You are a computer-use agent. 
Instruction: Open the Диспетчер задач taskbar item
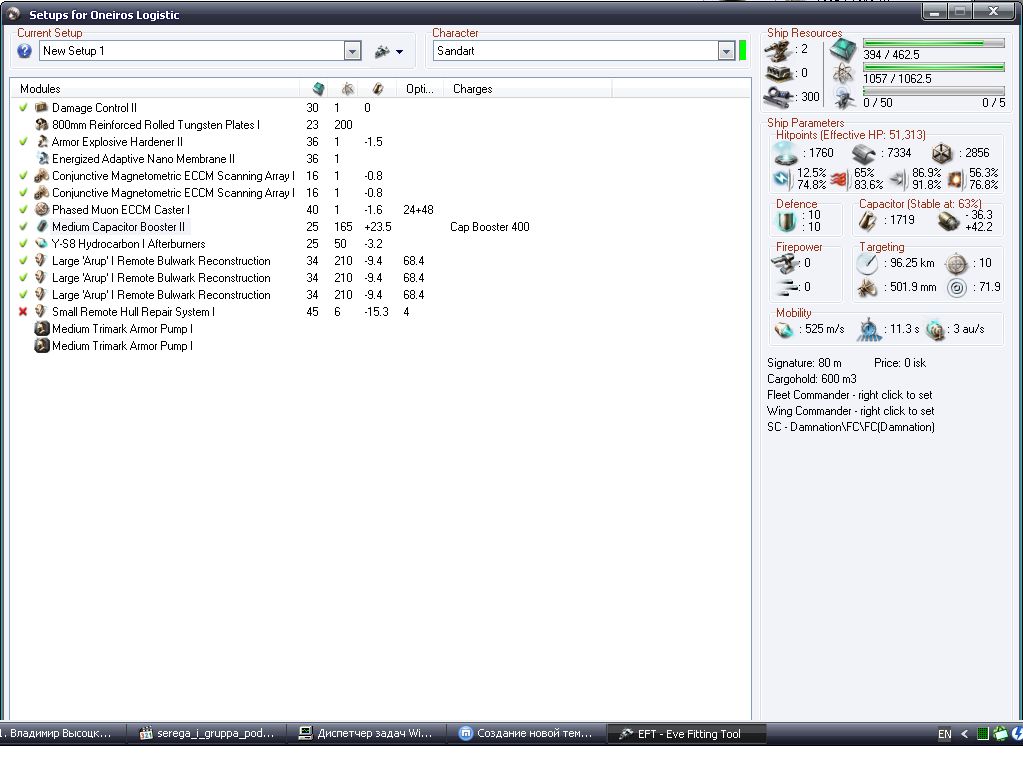(365, 733)
